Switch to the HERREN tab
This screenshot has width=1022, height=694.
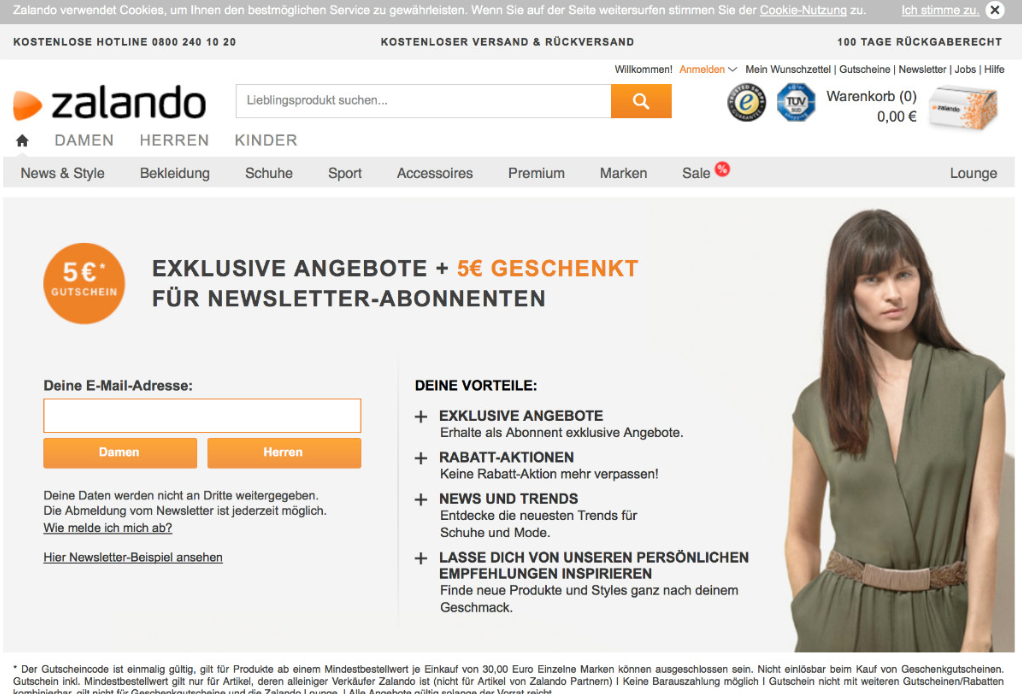[x=174, y=140]
